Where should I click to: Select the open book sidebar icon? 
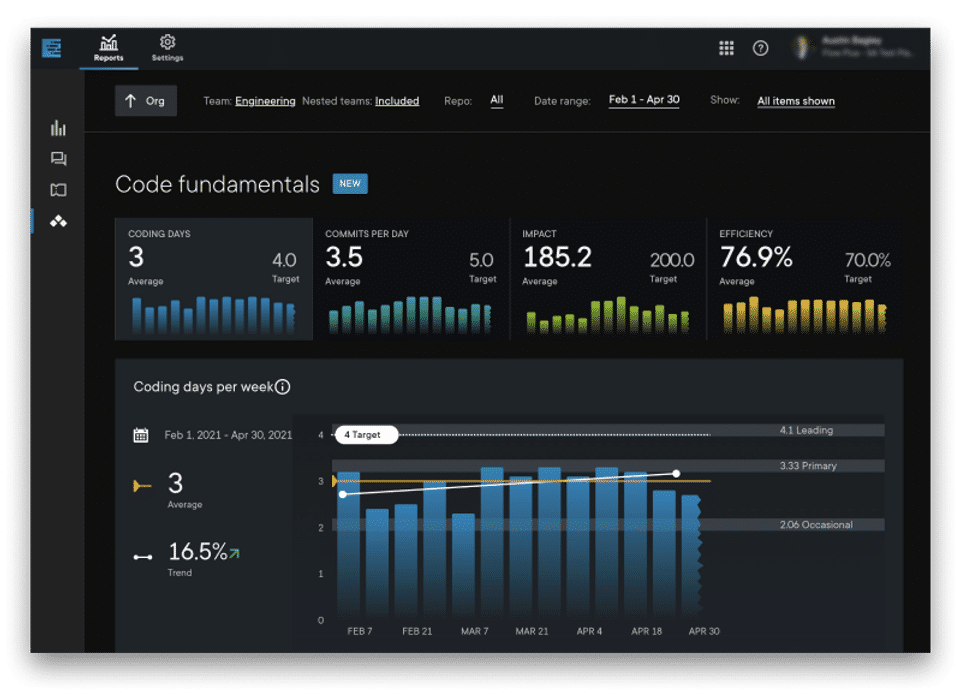(x=58, y=190)
